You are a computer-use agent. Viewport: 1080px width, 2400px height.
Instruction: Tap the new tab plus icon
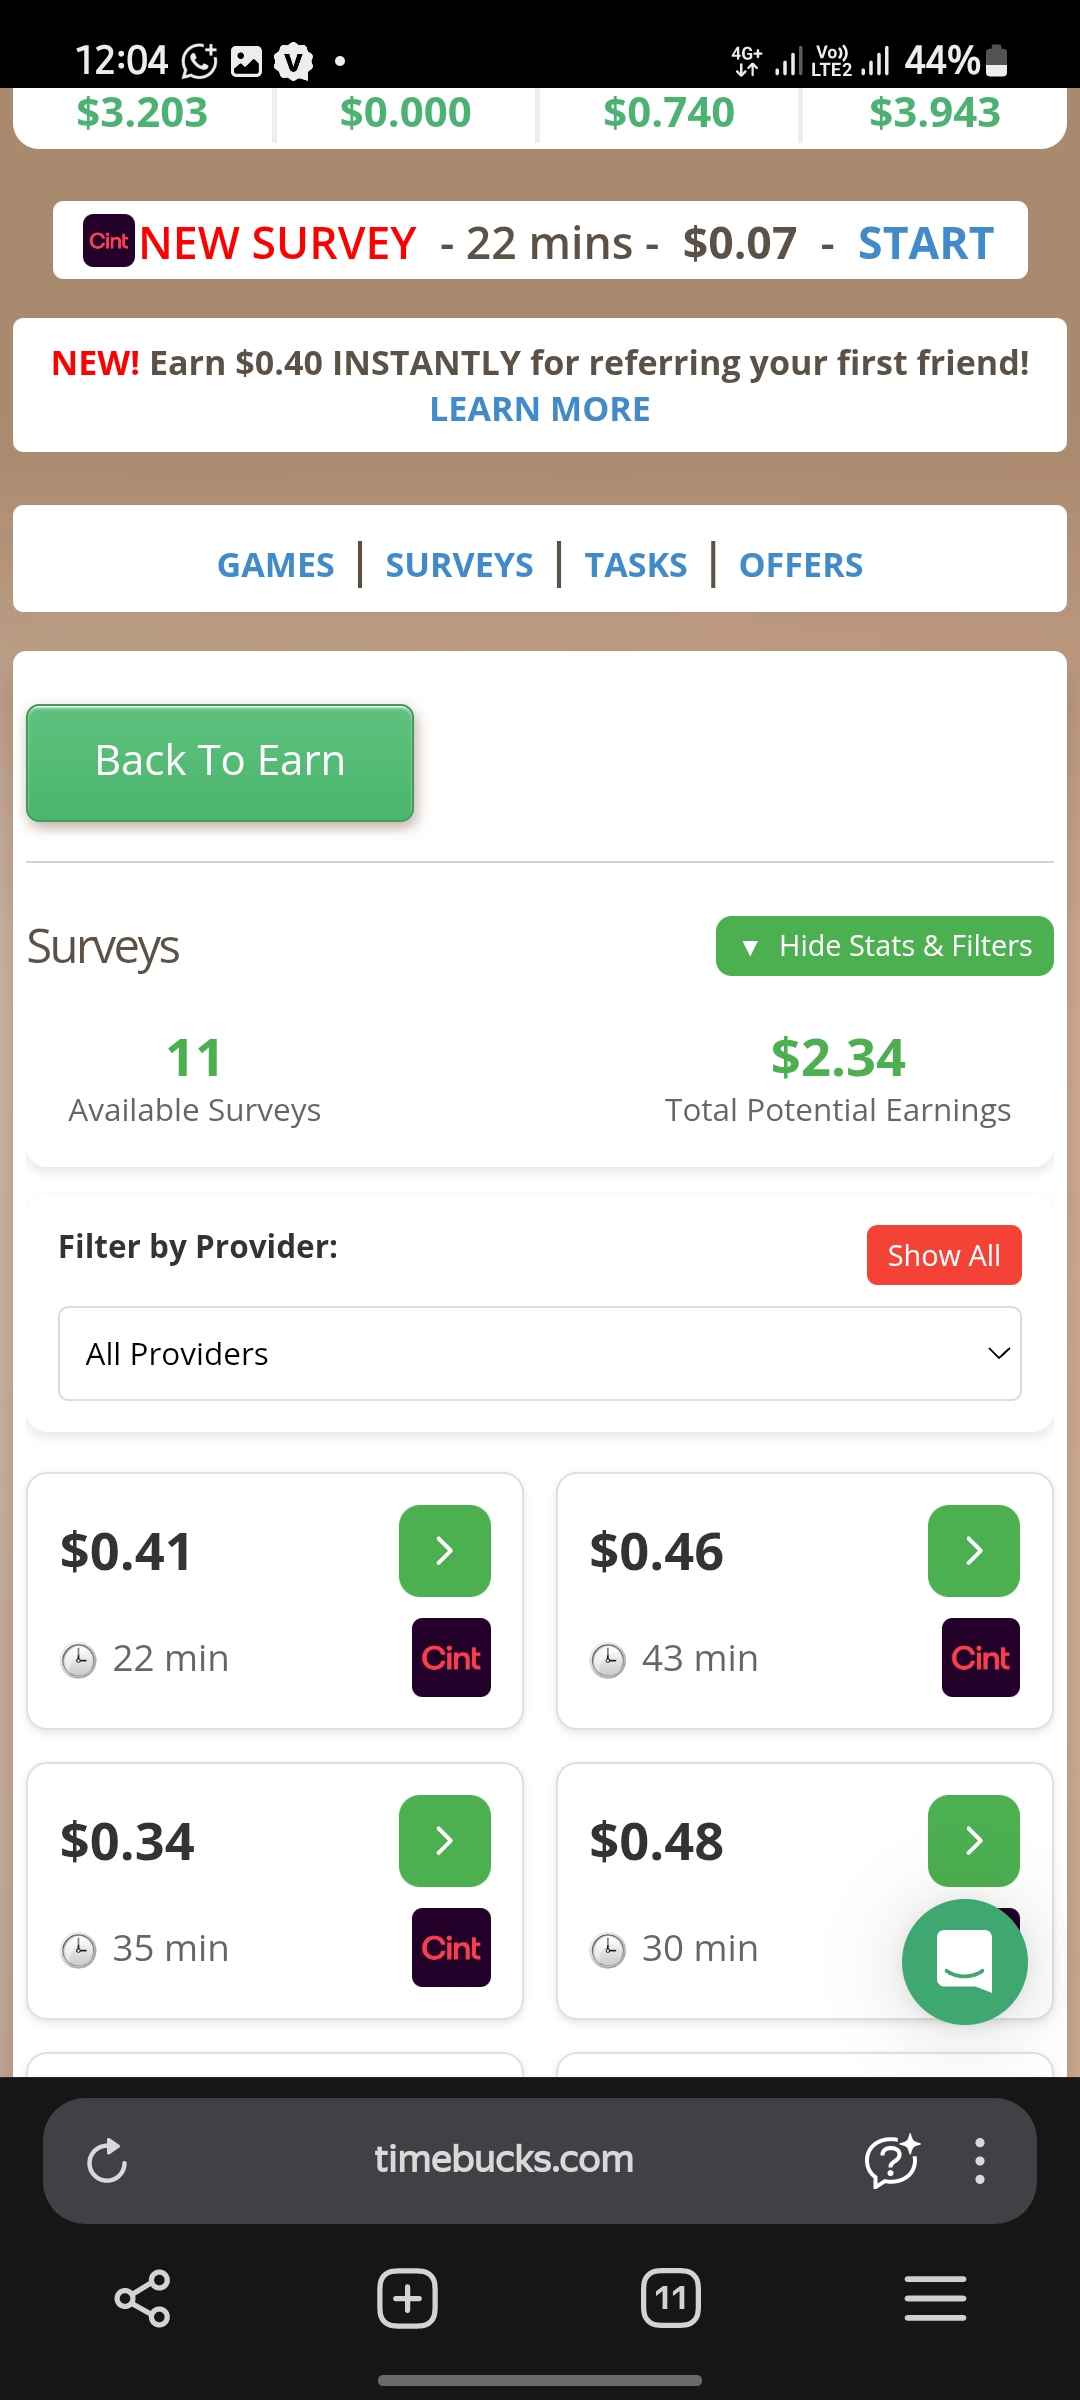tap(407, 2298)
